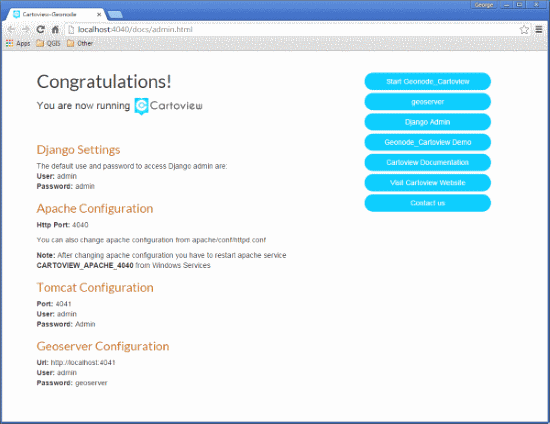Click the Contact us button
The width and height of the screenshot is (550, 424).
428,203
